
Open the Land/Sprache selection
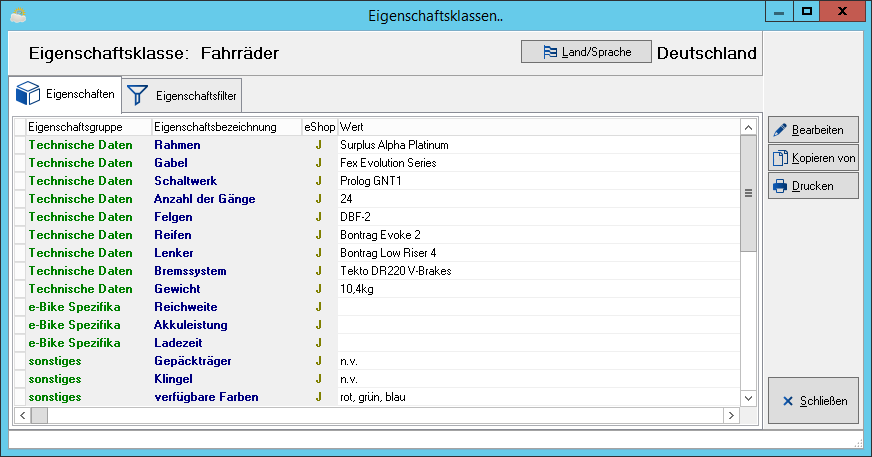coord(586,52)
